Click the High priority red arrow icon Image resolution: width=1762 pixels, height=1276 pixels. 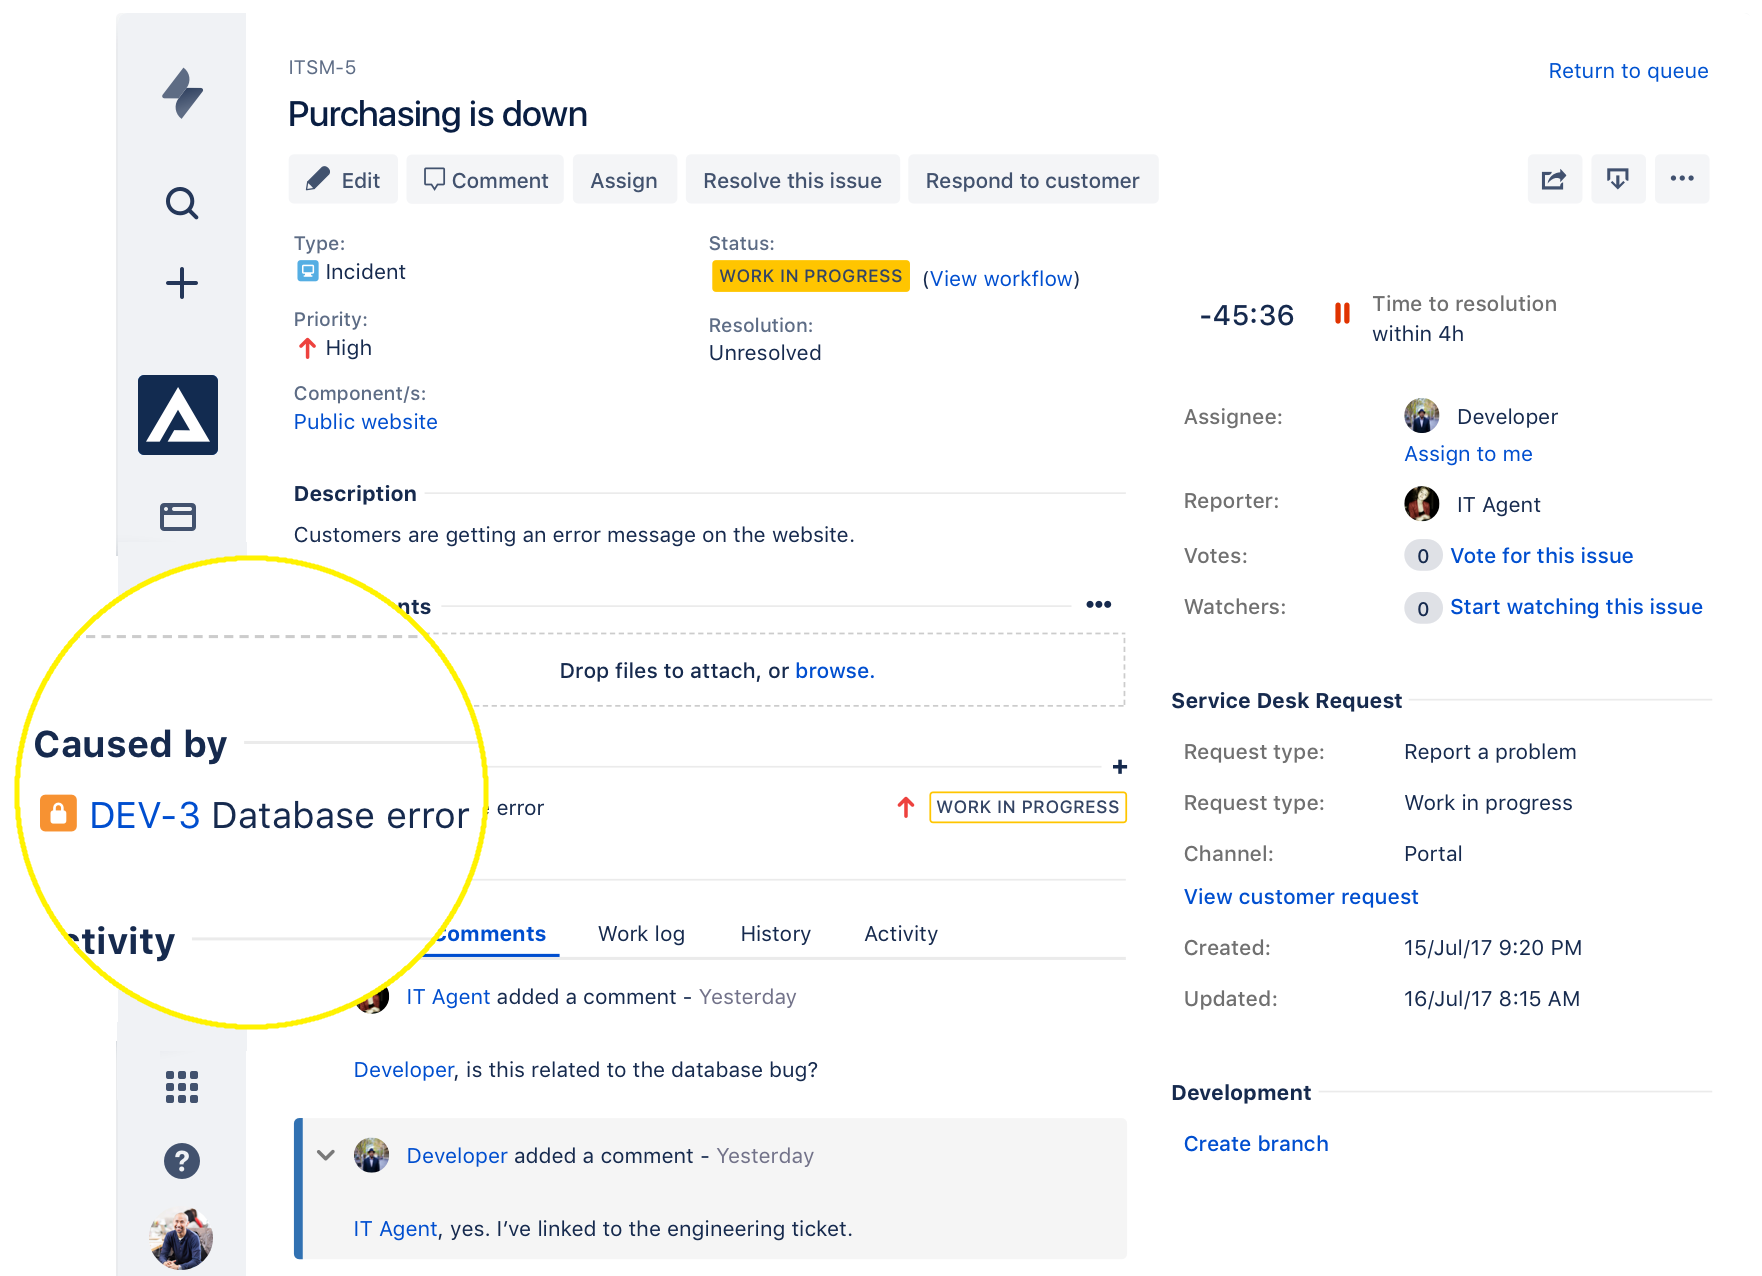[307, 348]
